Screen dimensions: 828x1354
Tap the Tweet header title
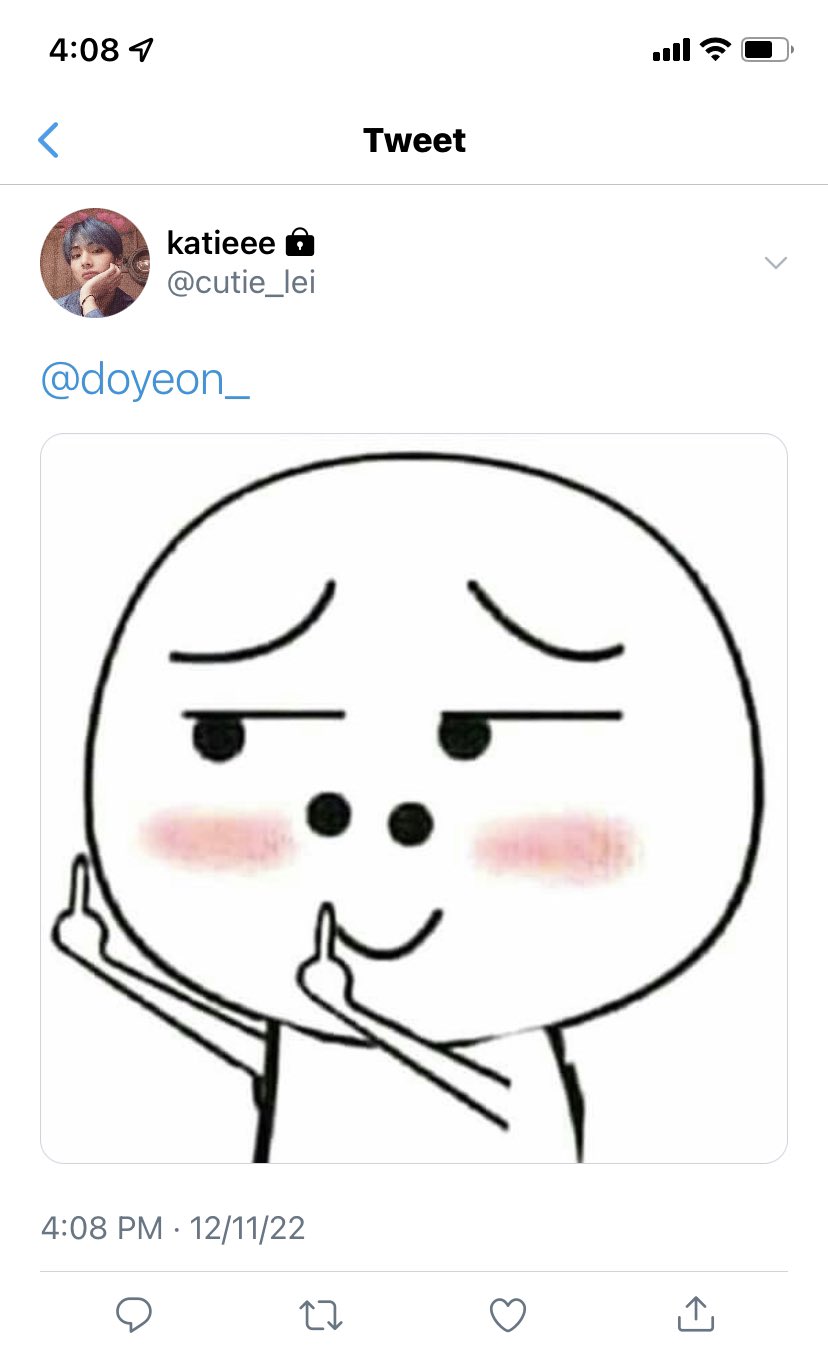tap(414, 140)
